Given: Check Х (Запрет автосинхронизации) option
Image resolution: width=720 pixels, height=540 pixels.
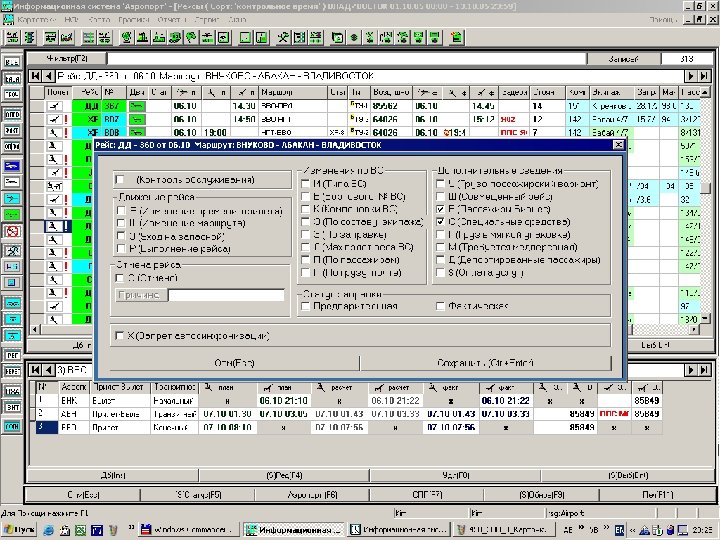Looking at the screenshot, I should pos(120,335).
